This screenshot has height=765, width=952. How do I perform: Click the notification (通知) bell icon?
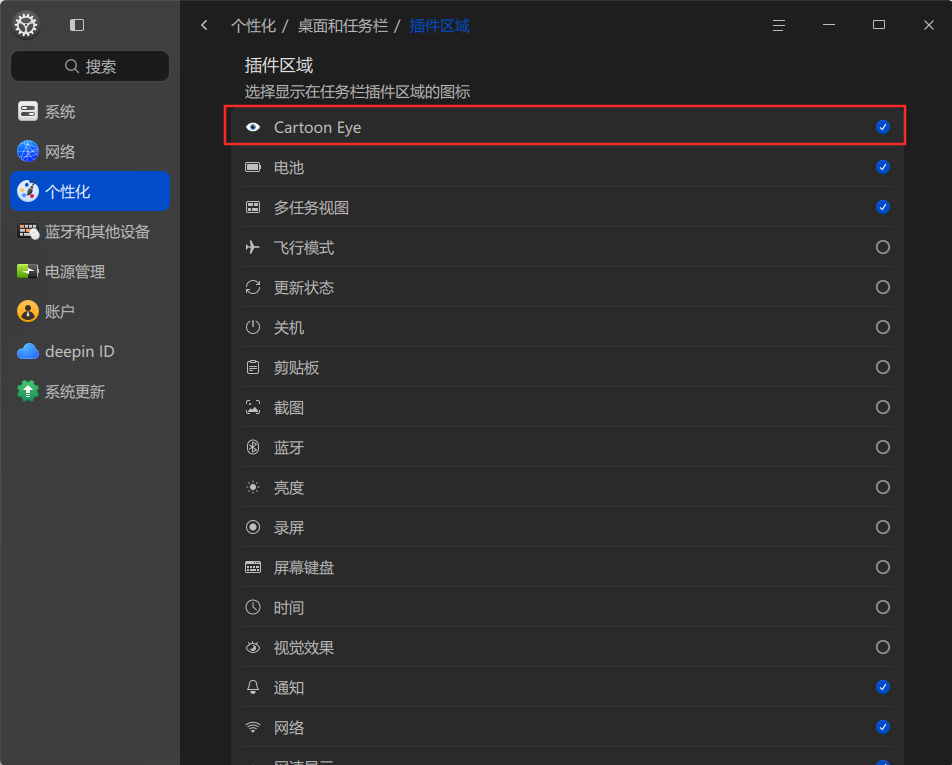[x=253, y=687]
